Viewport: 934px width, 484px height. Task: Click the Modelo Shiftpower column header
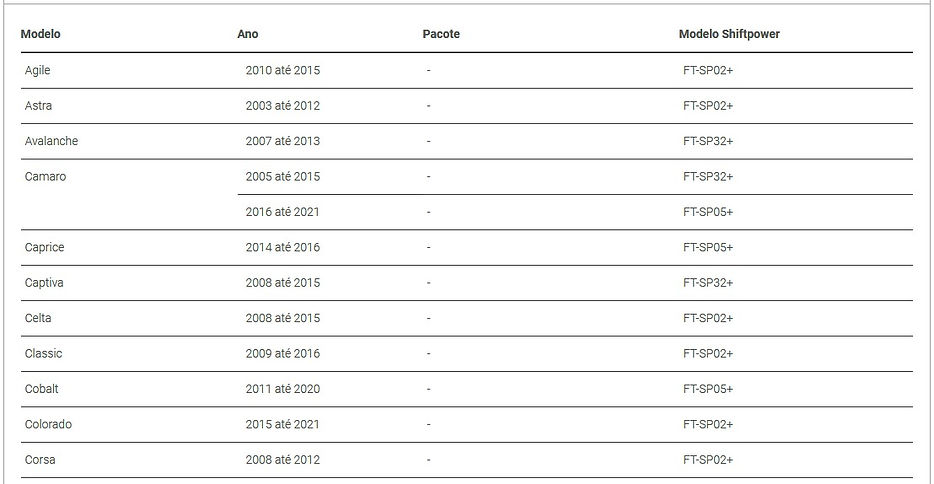[729, 34]
